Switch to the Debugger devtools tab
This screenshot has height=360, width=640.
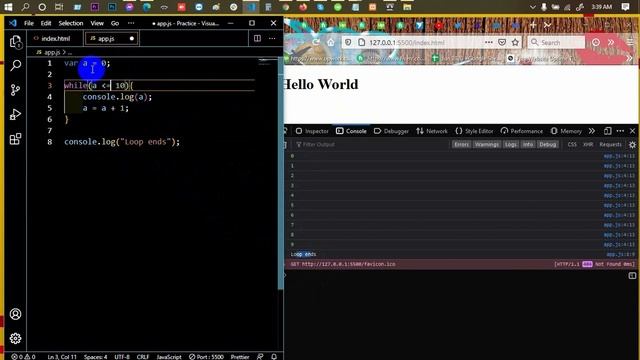(x=391, y=131)
